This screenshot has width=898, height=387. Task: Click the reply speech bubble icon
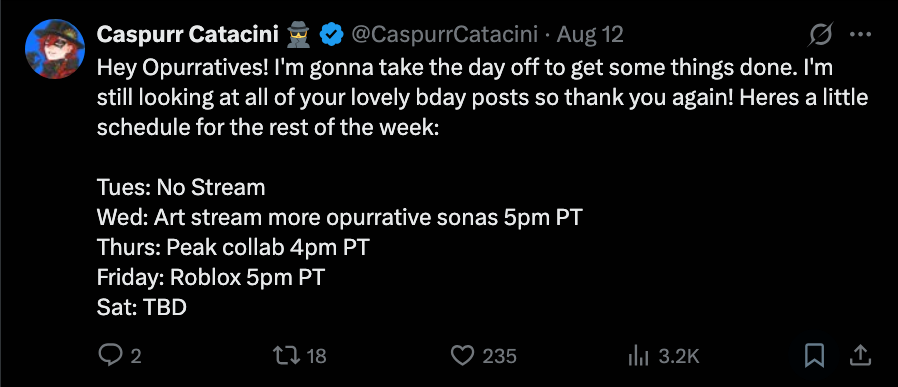(109, 356)
